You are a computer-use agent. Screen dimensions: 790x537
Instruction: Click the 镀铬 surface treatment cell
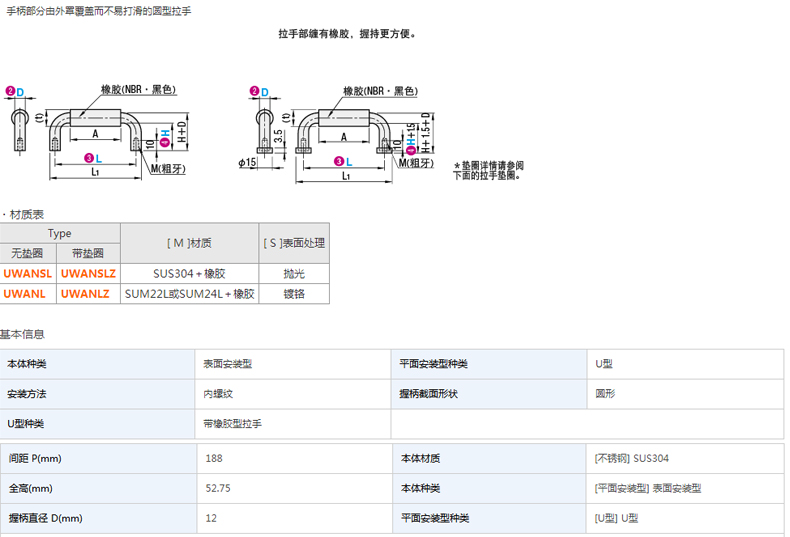[294, 294]
